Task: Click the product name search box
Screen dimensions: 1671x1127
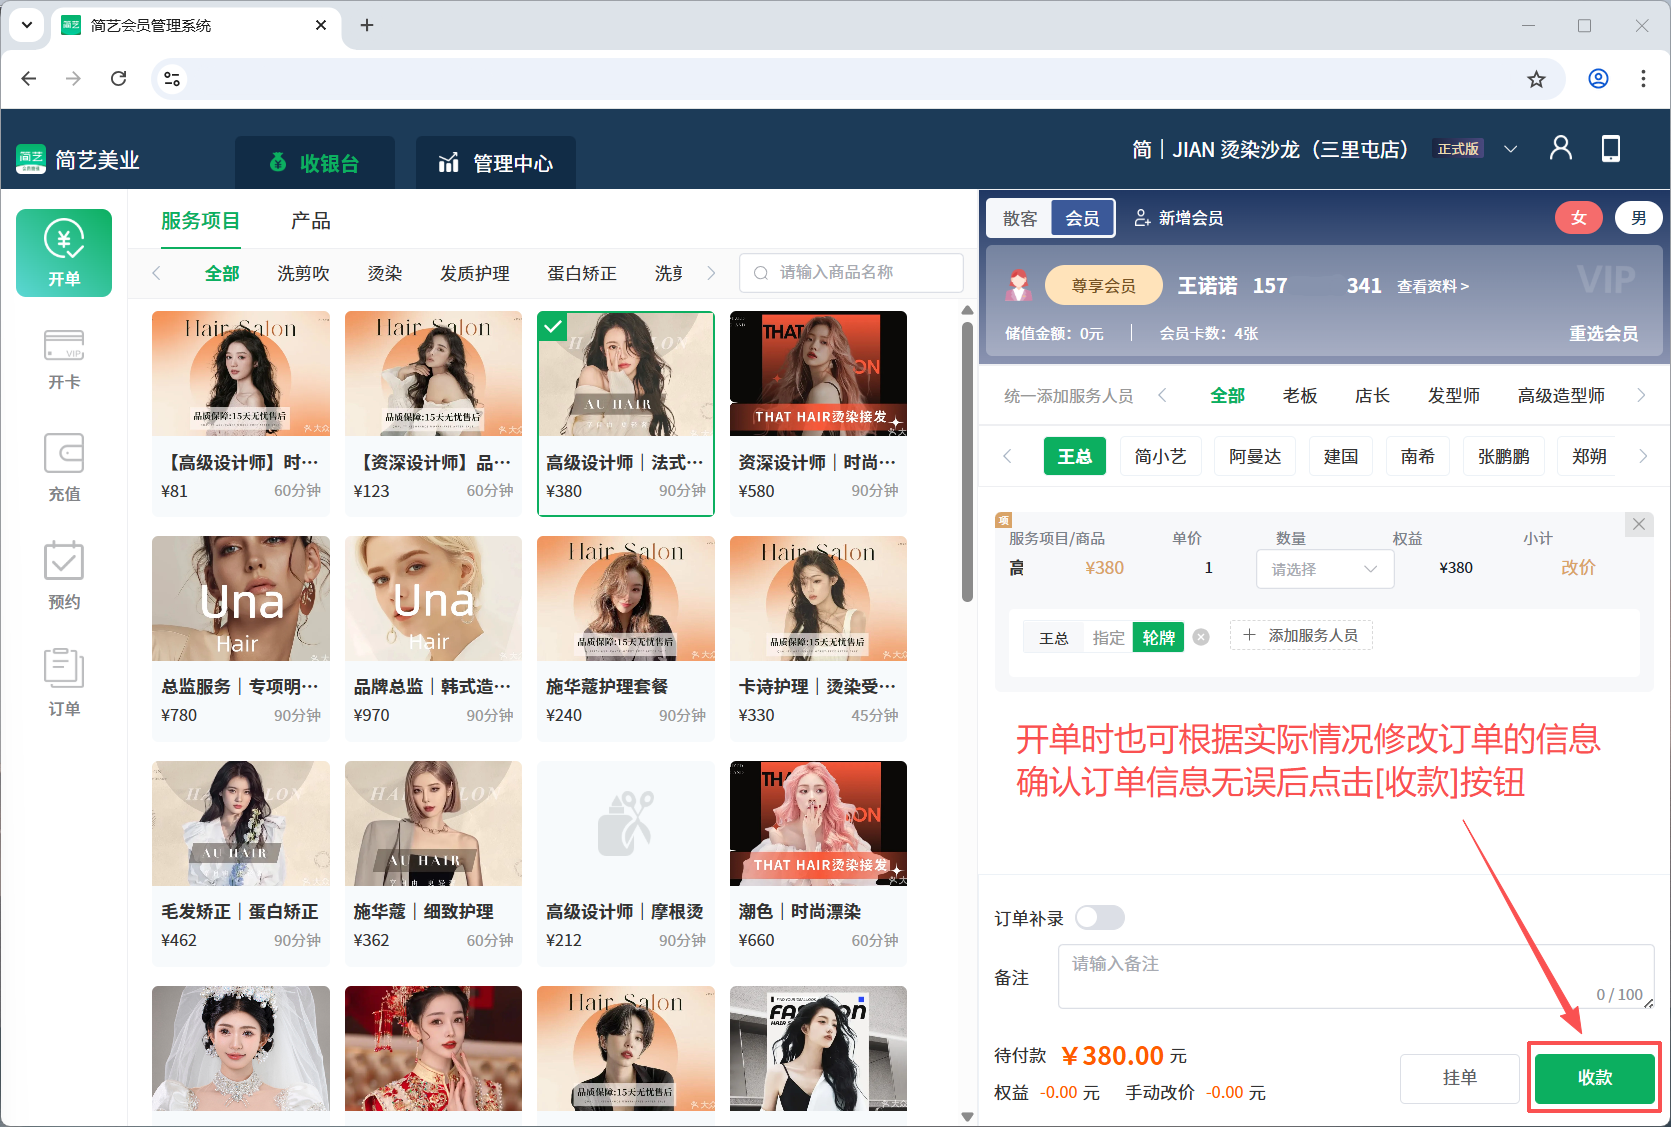Action: click(x=851, y=272)
